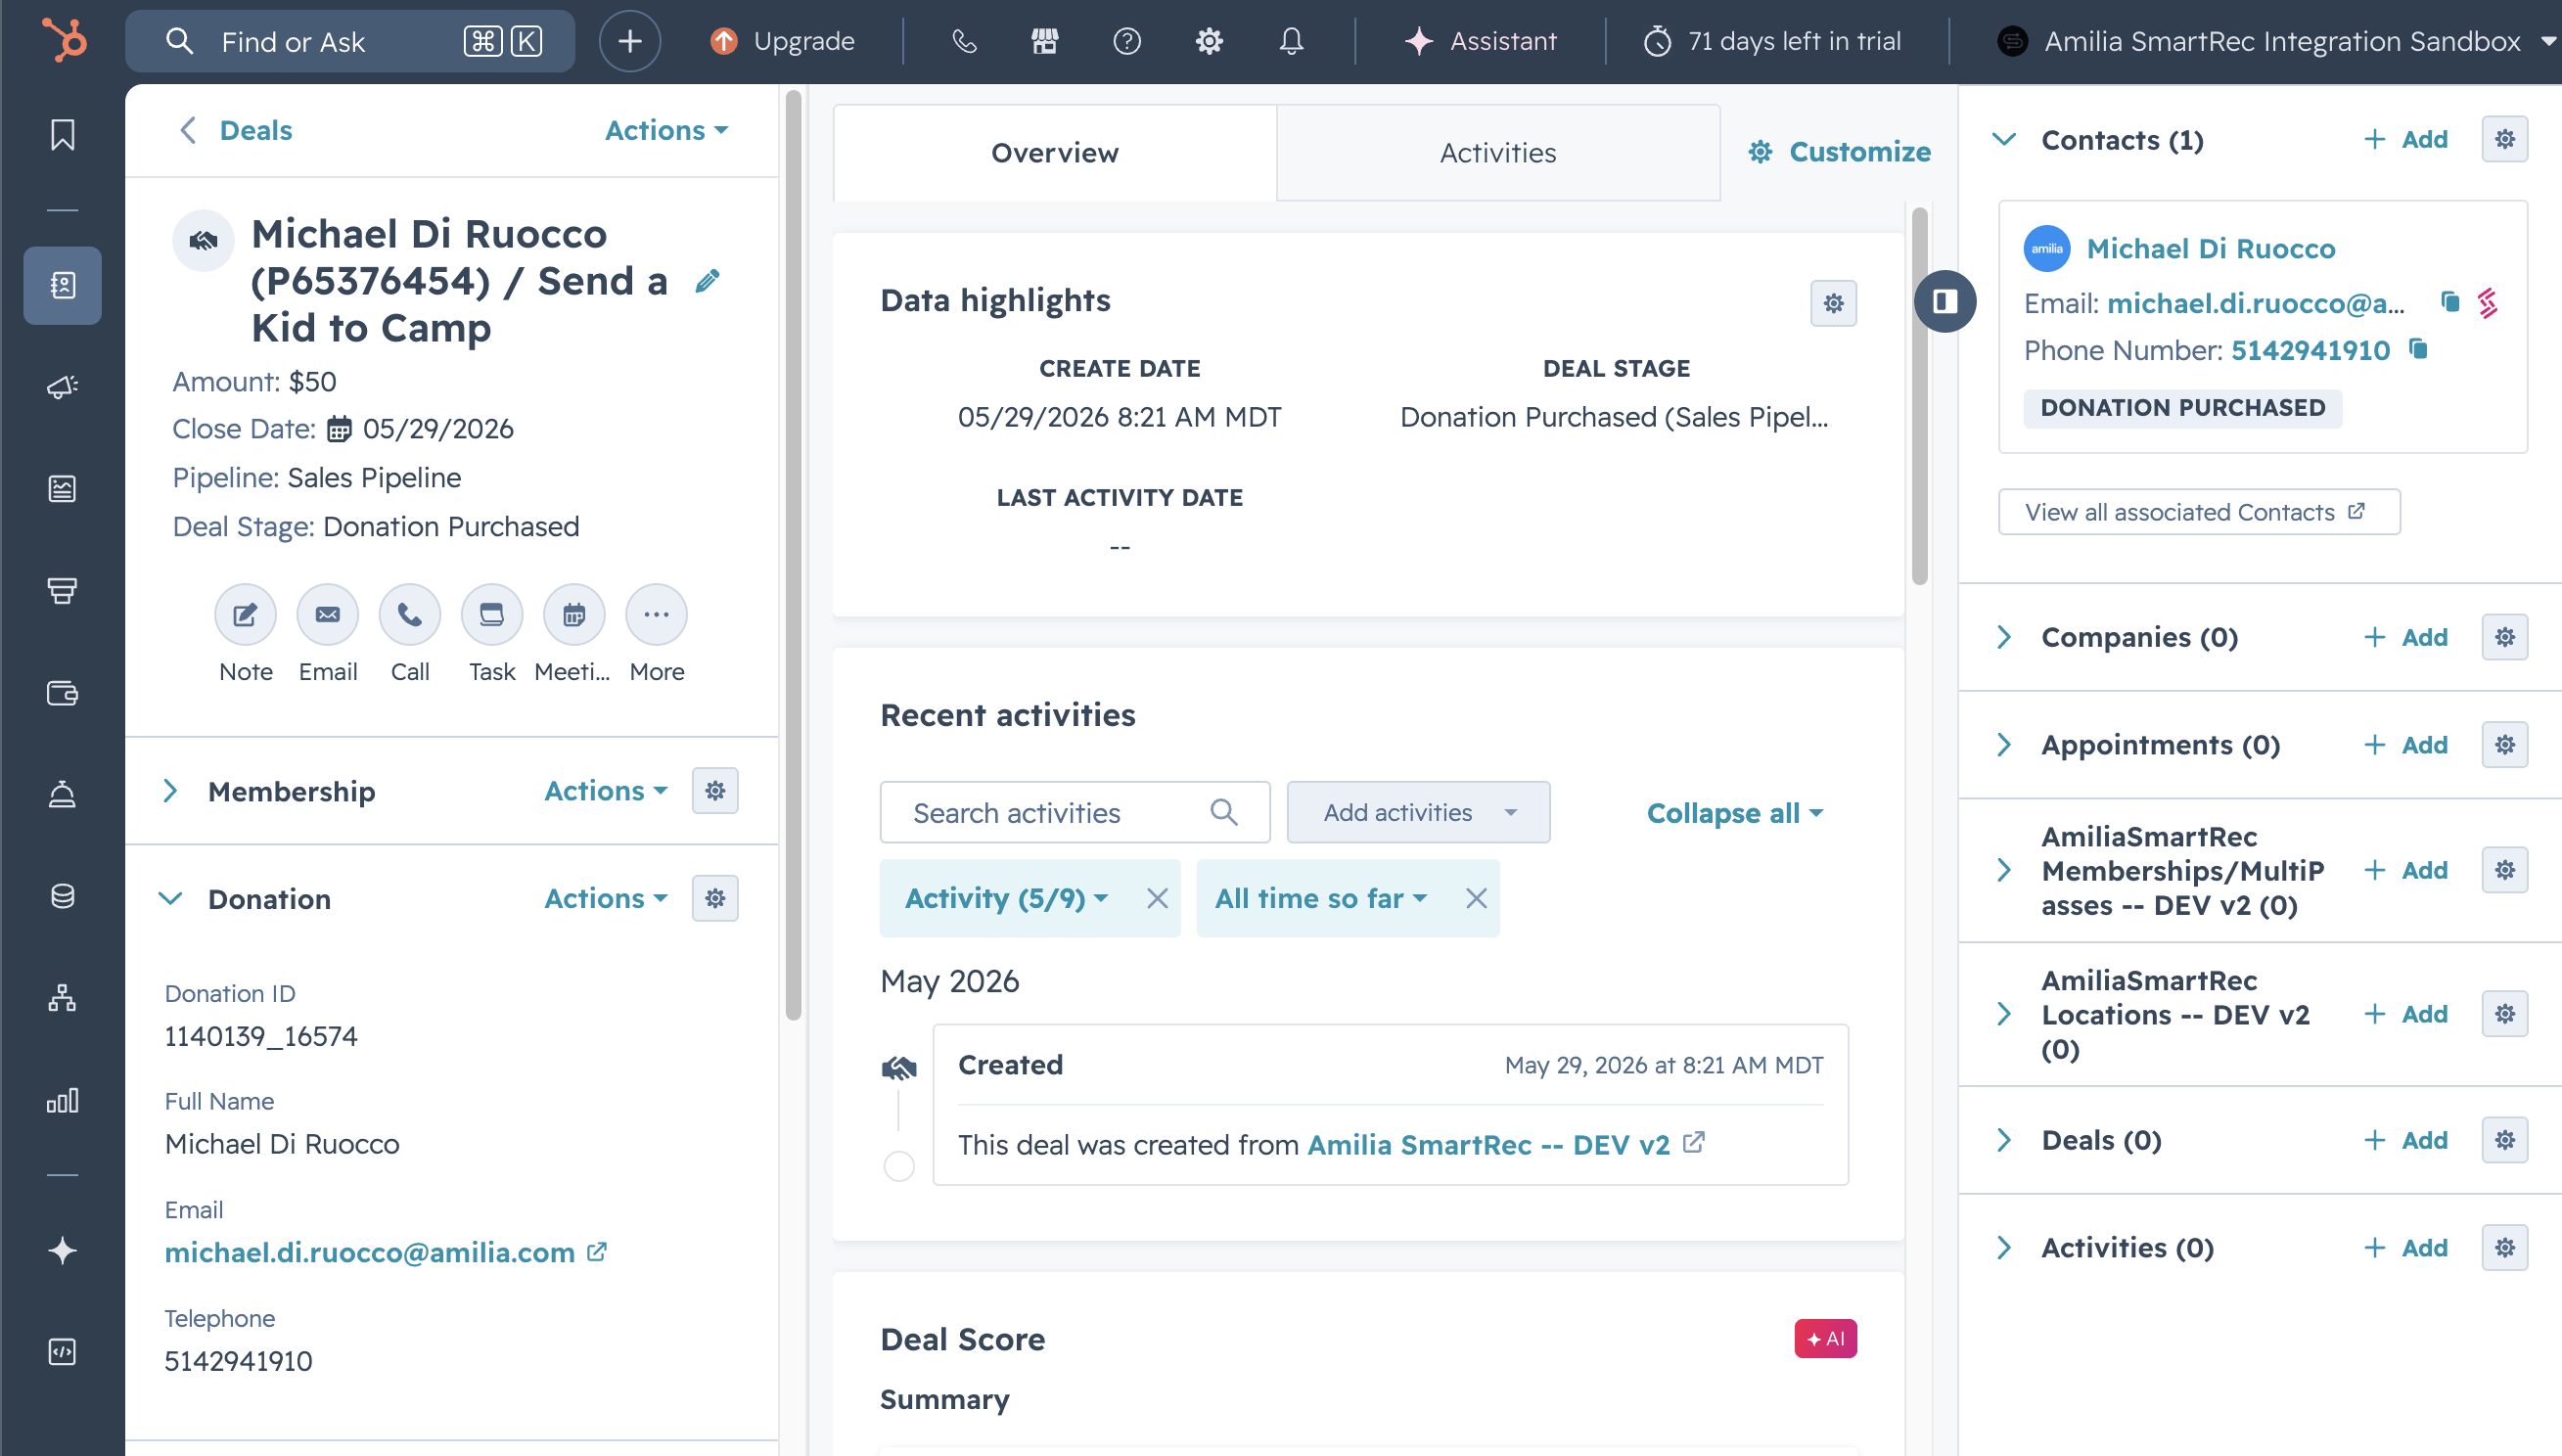Open the Add activities dropdown
The image size is (2562, 1456).
1418,812
